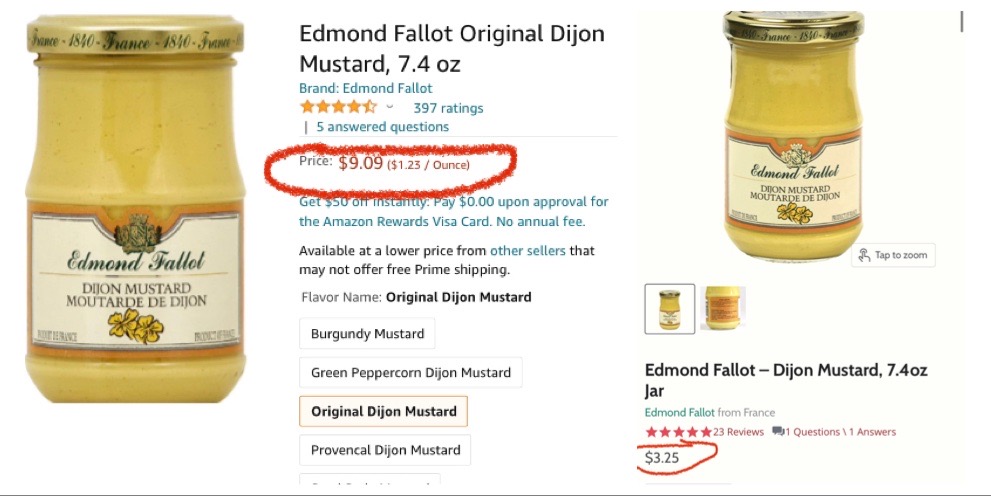Click the tap-to-zoom hand icon
Viewport: 991px width, 496px height.
click(864, 255)
